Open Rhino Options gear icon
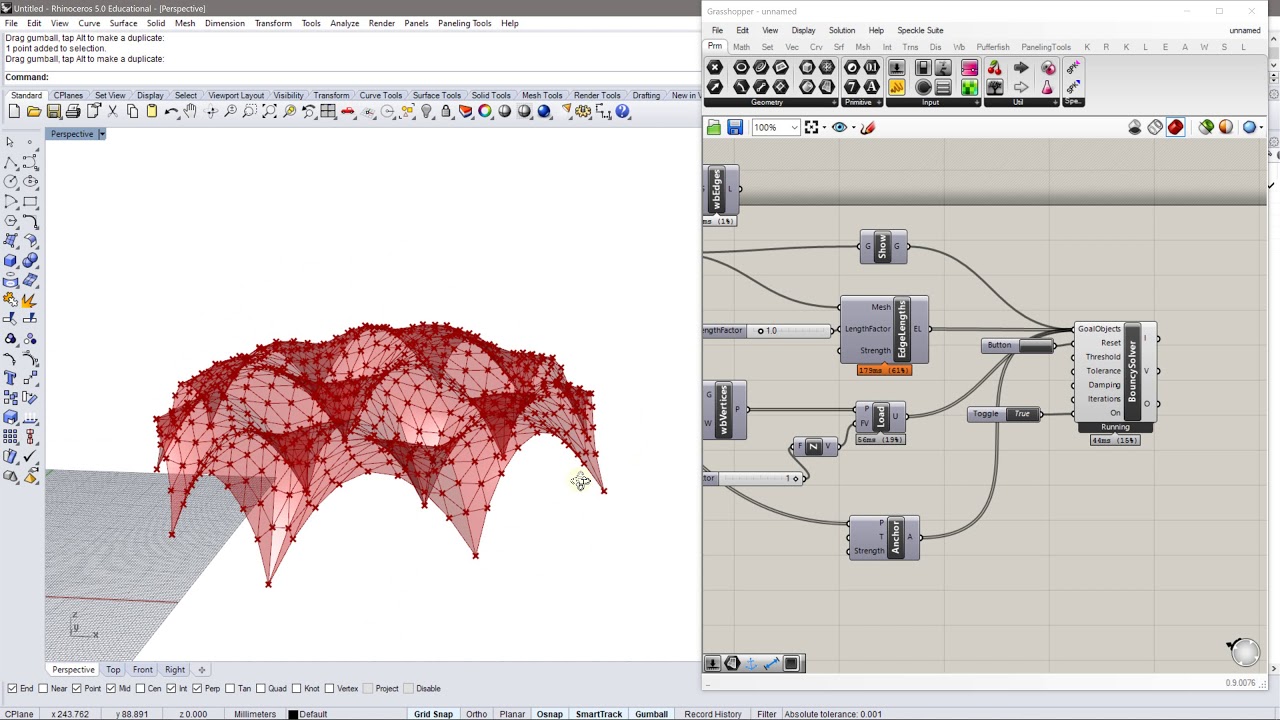The width and height of the screenshot is (1280, 720). 583,112
